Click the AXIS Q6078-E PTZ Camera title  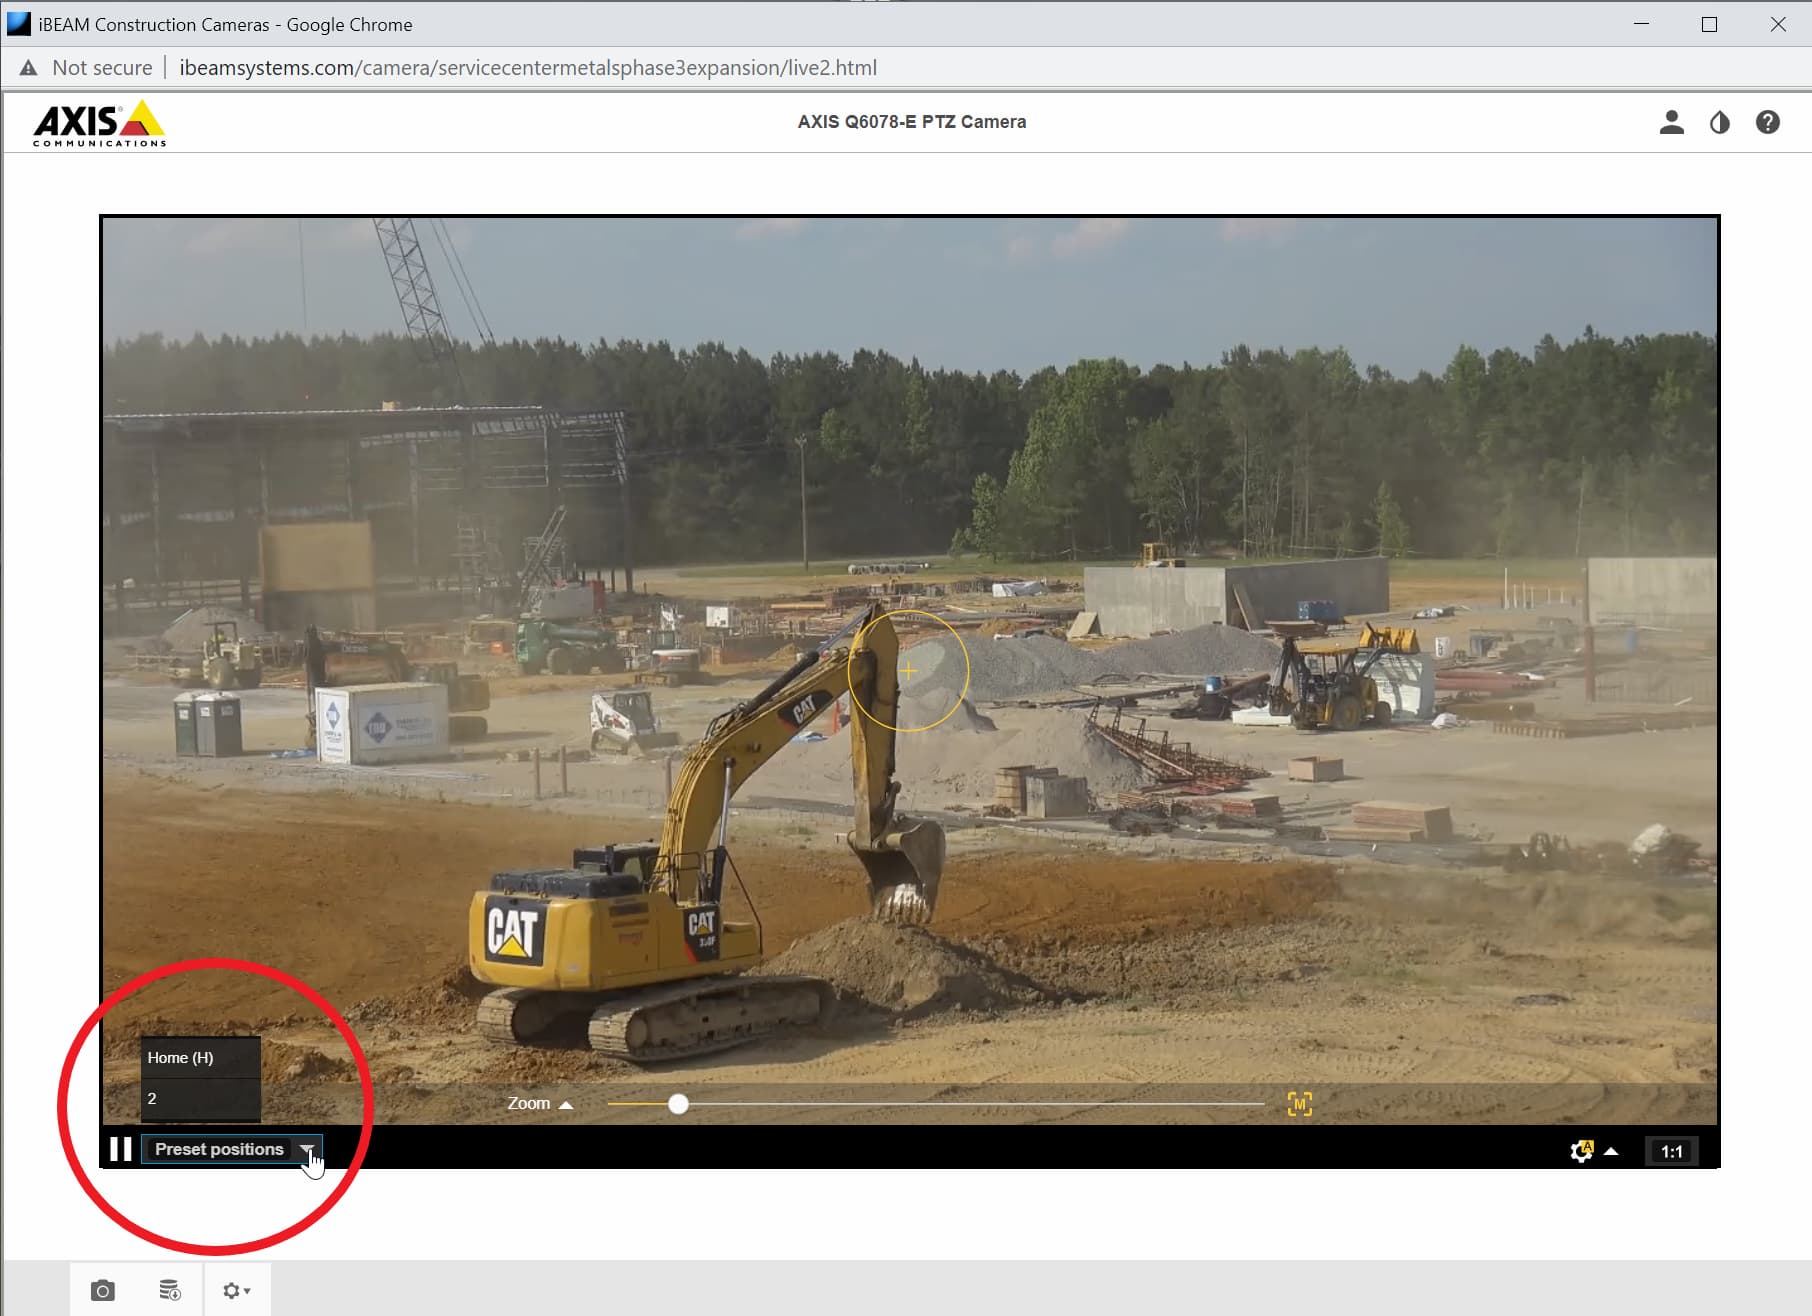911,122
